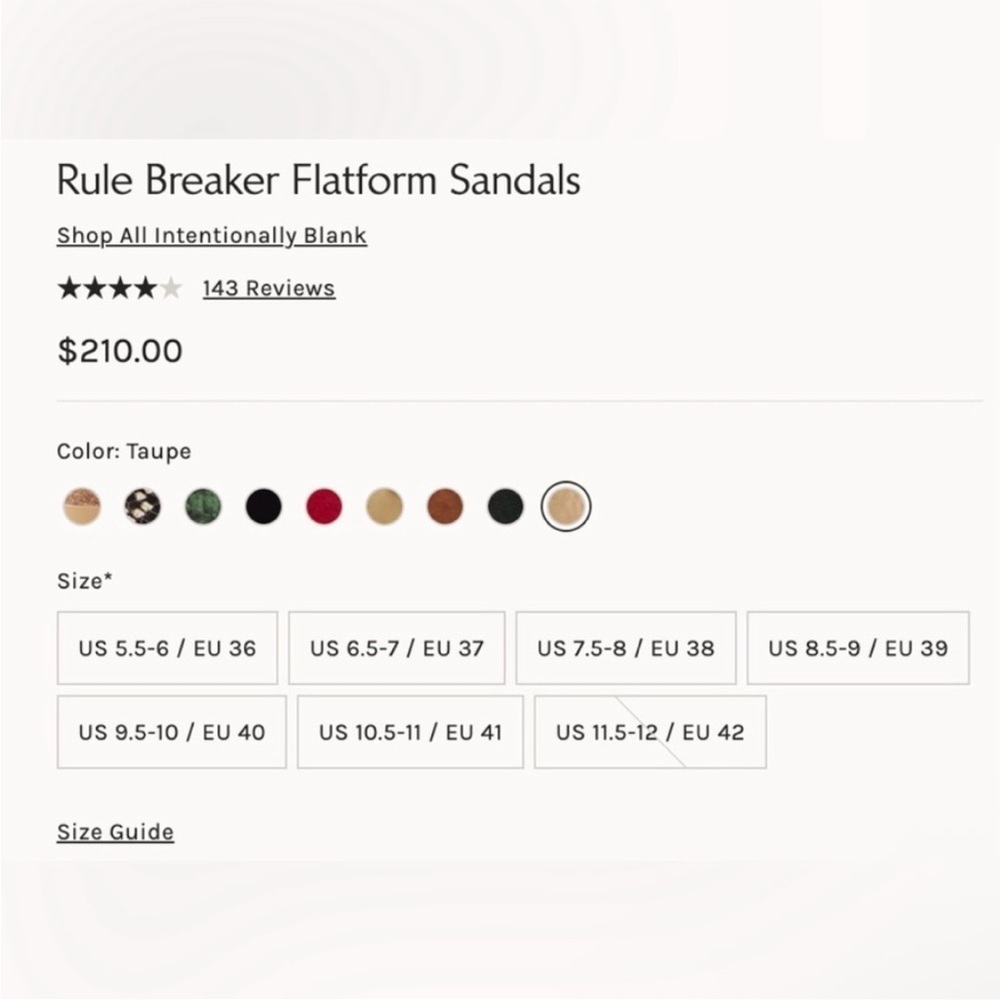Choose the dark green color swatch
Viewport: 1000px width, 1000px height.
coord(505,506)
